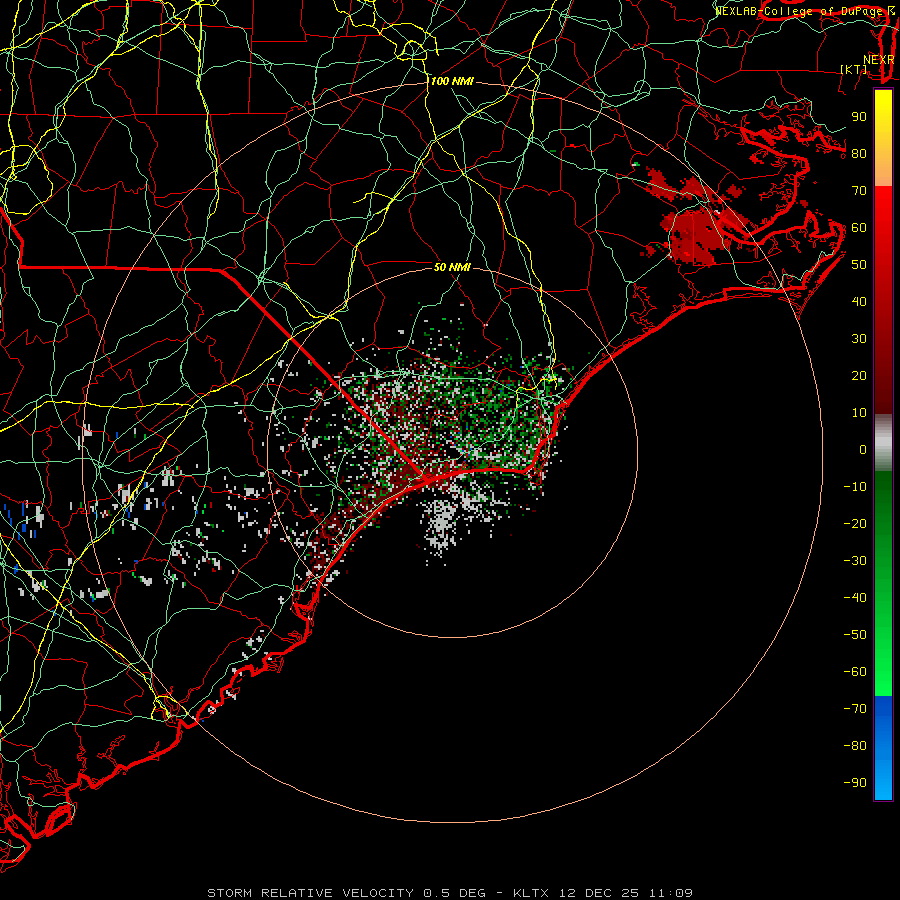Click the positive 90 scale label
The image size is (900, 900).
[x=859, y=117]
